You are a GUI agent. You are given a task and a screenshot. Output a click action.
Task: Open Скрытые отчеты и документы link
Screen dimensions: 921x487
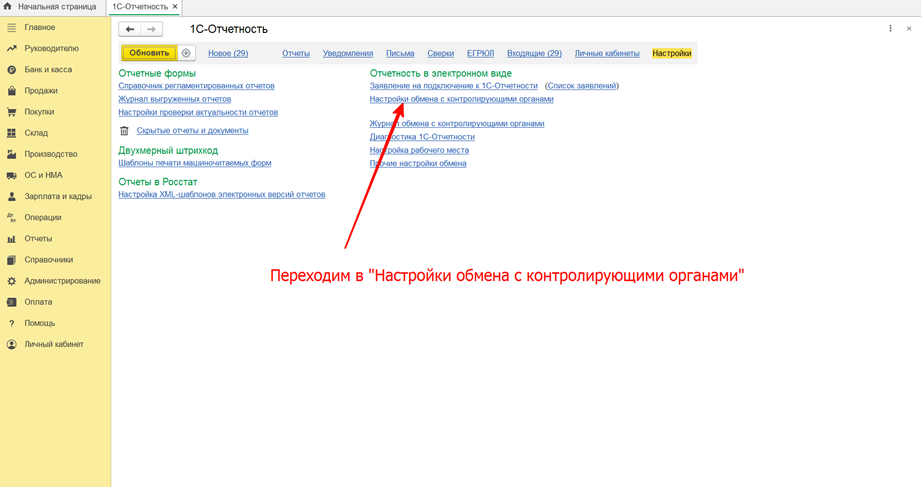coord(192,131)
